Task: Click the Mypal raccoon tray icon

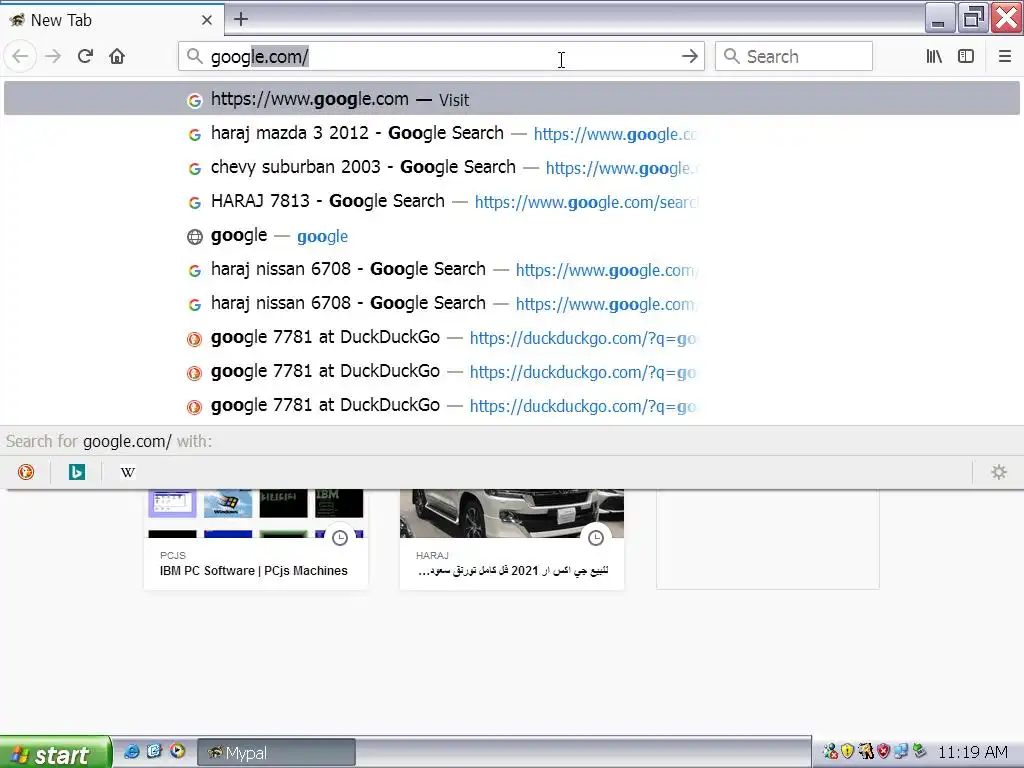Action: (x=866, y=751)
